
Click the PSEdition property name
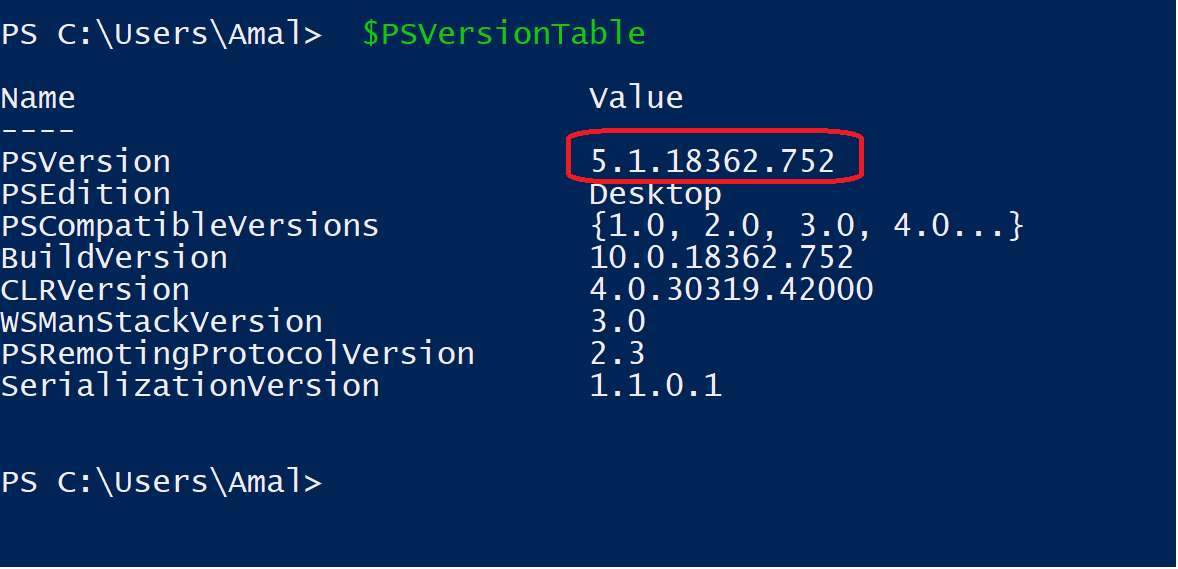click(86, 194)
